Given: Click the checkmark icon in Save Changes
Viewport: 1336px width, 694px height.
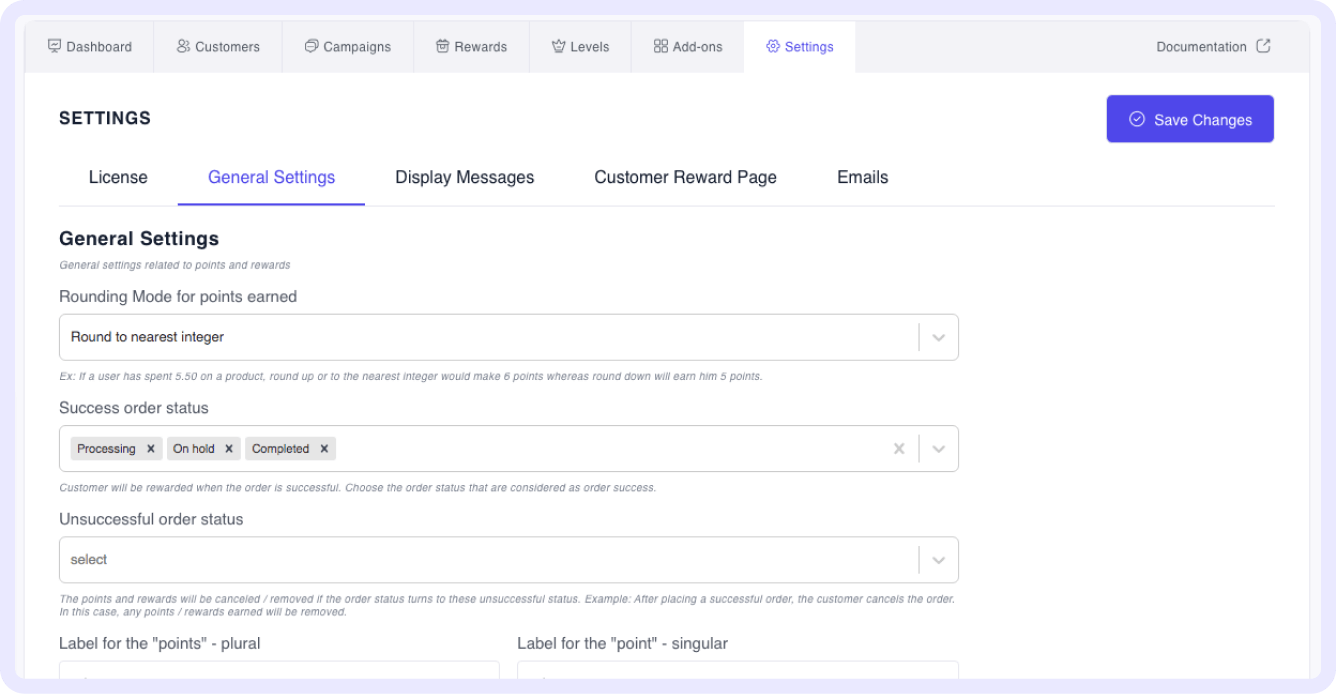Looking at the screenshot, I should click(1137, 119).
